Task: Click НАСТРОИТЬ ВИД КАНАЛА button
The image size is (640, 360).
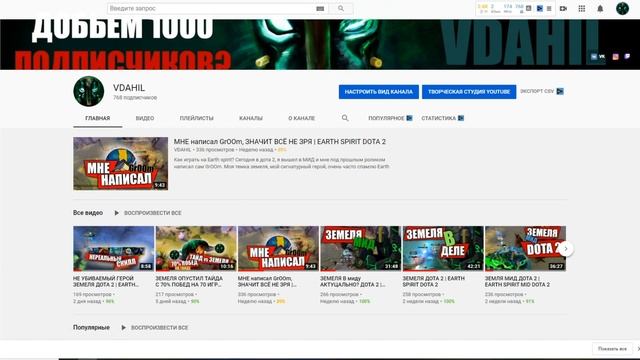Action: coord(379,92)
